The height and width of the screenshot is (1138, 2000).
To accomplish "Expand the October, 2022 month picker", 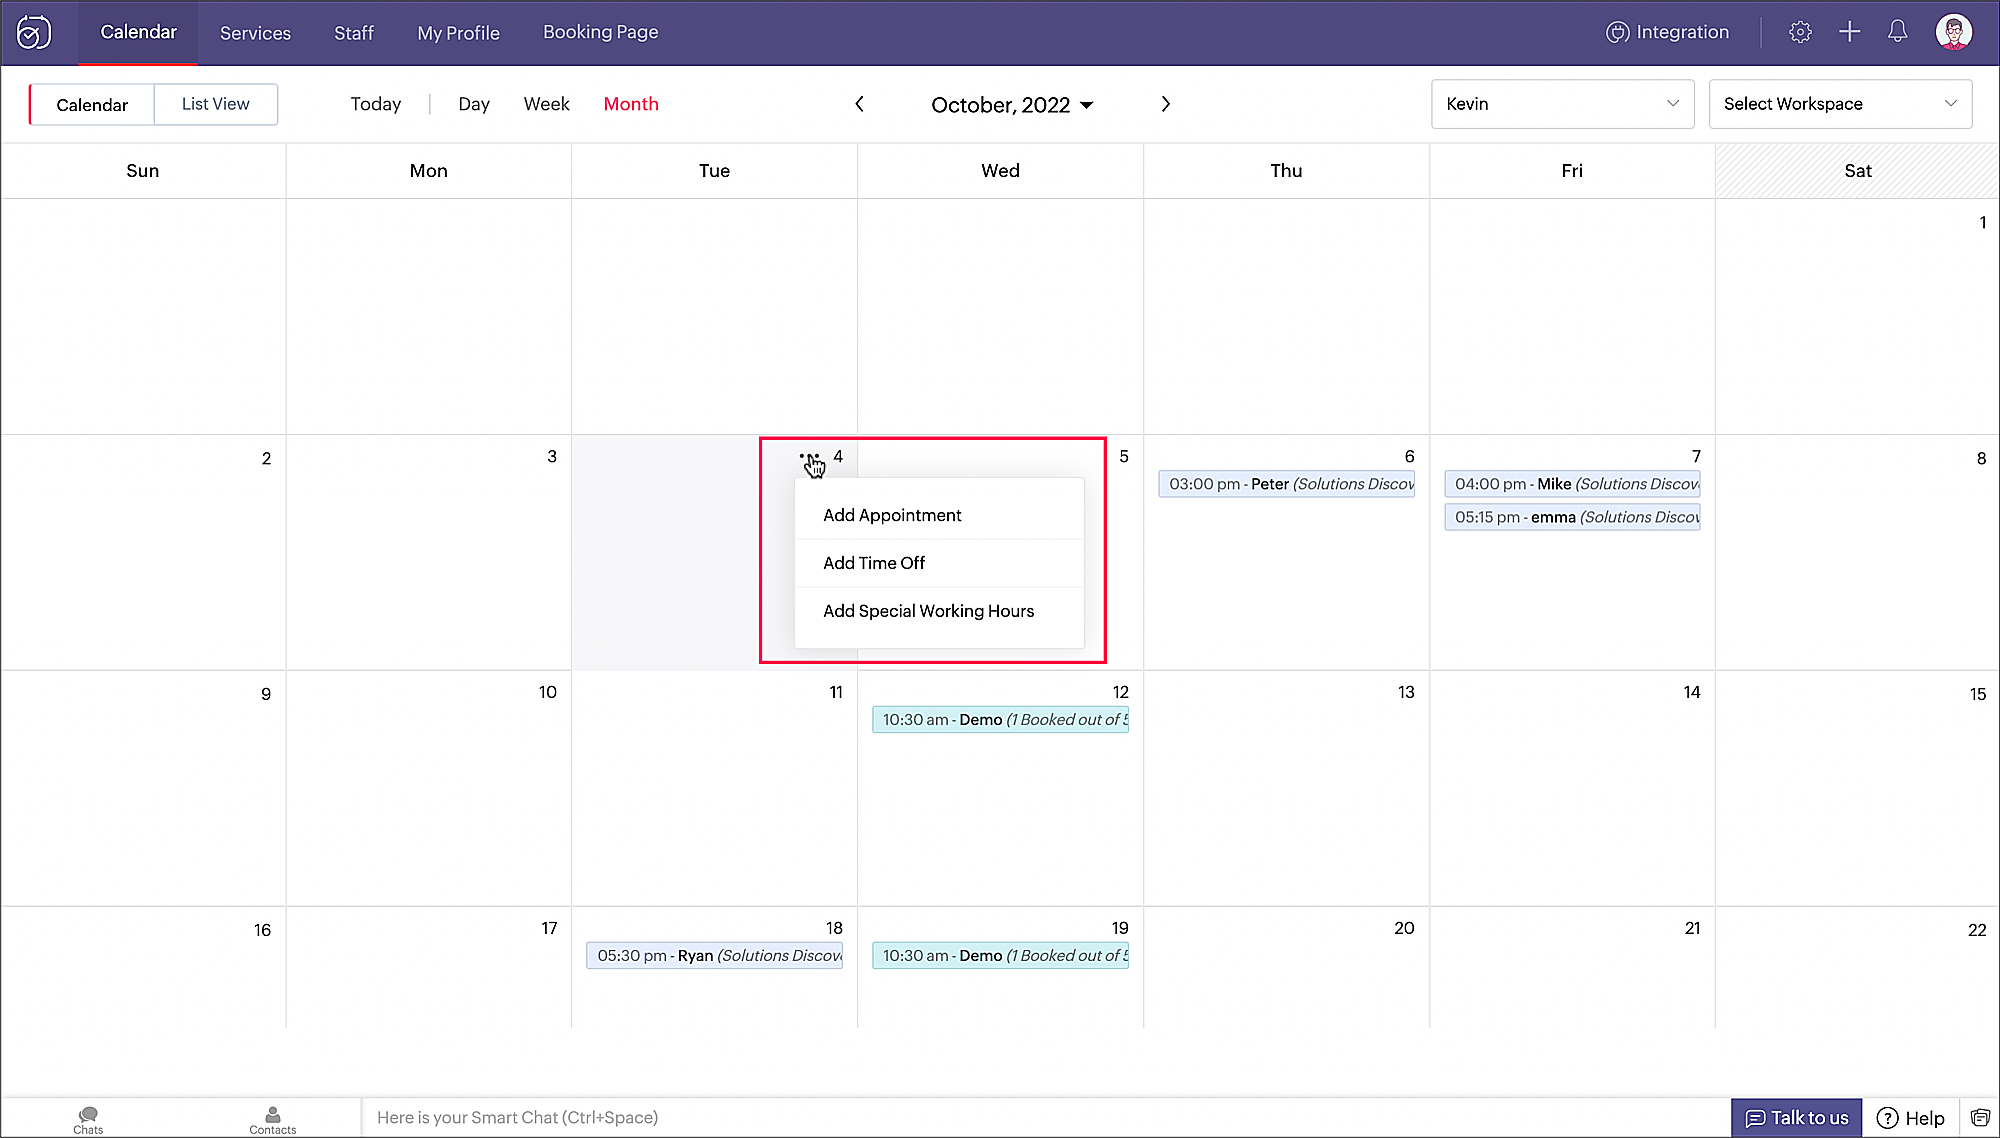I will [x=1012, y=105].
